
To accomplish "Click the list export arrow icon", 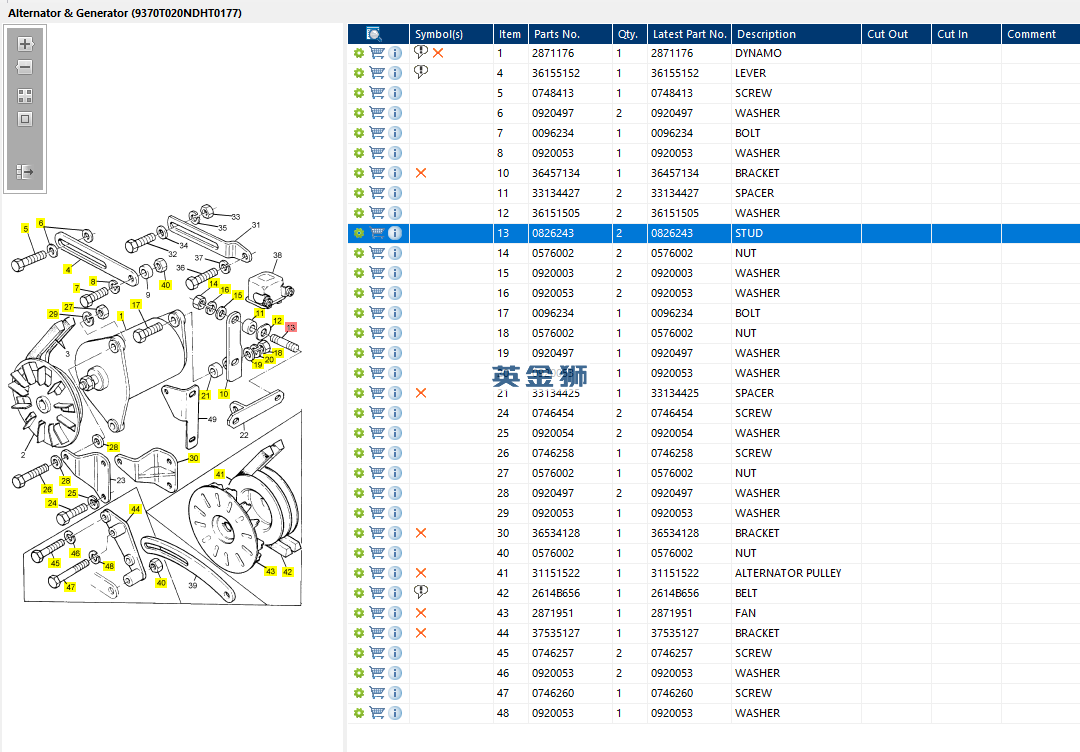I will pos(25,171).
